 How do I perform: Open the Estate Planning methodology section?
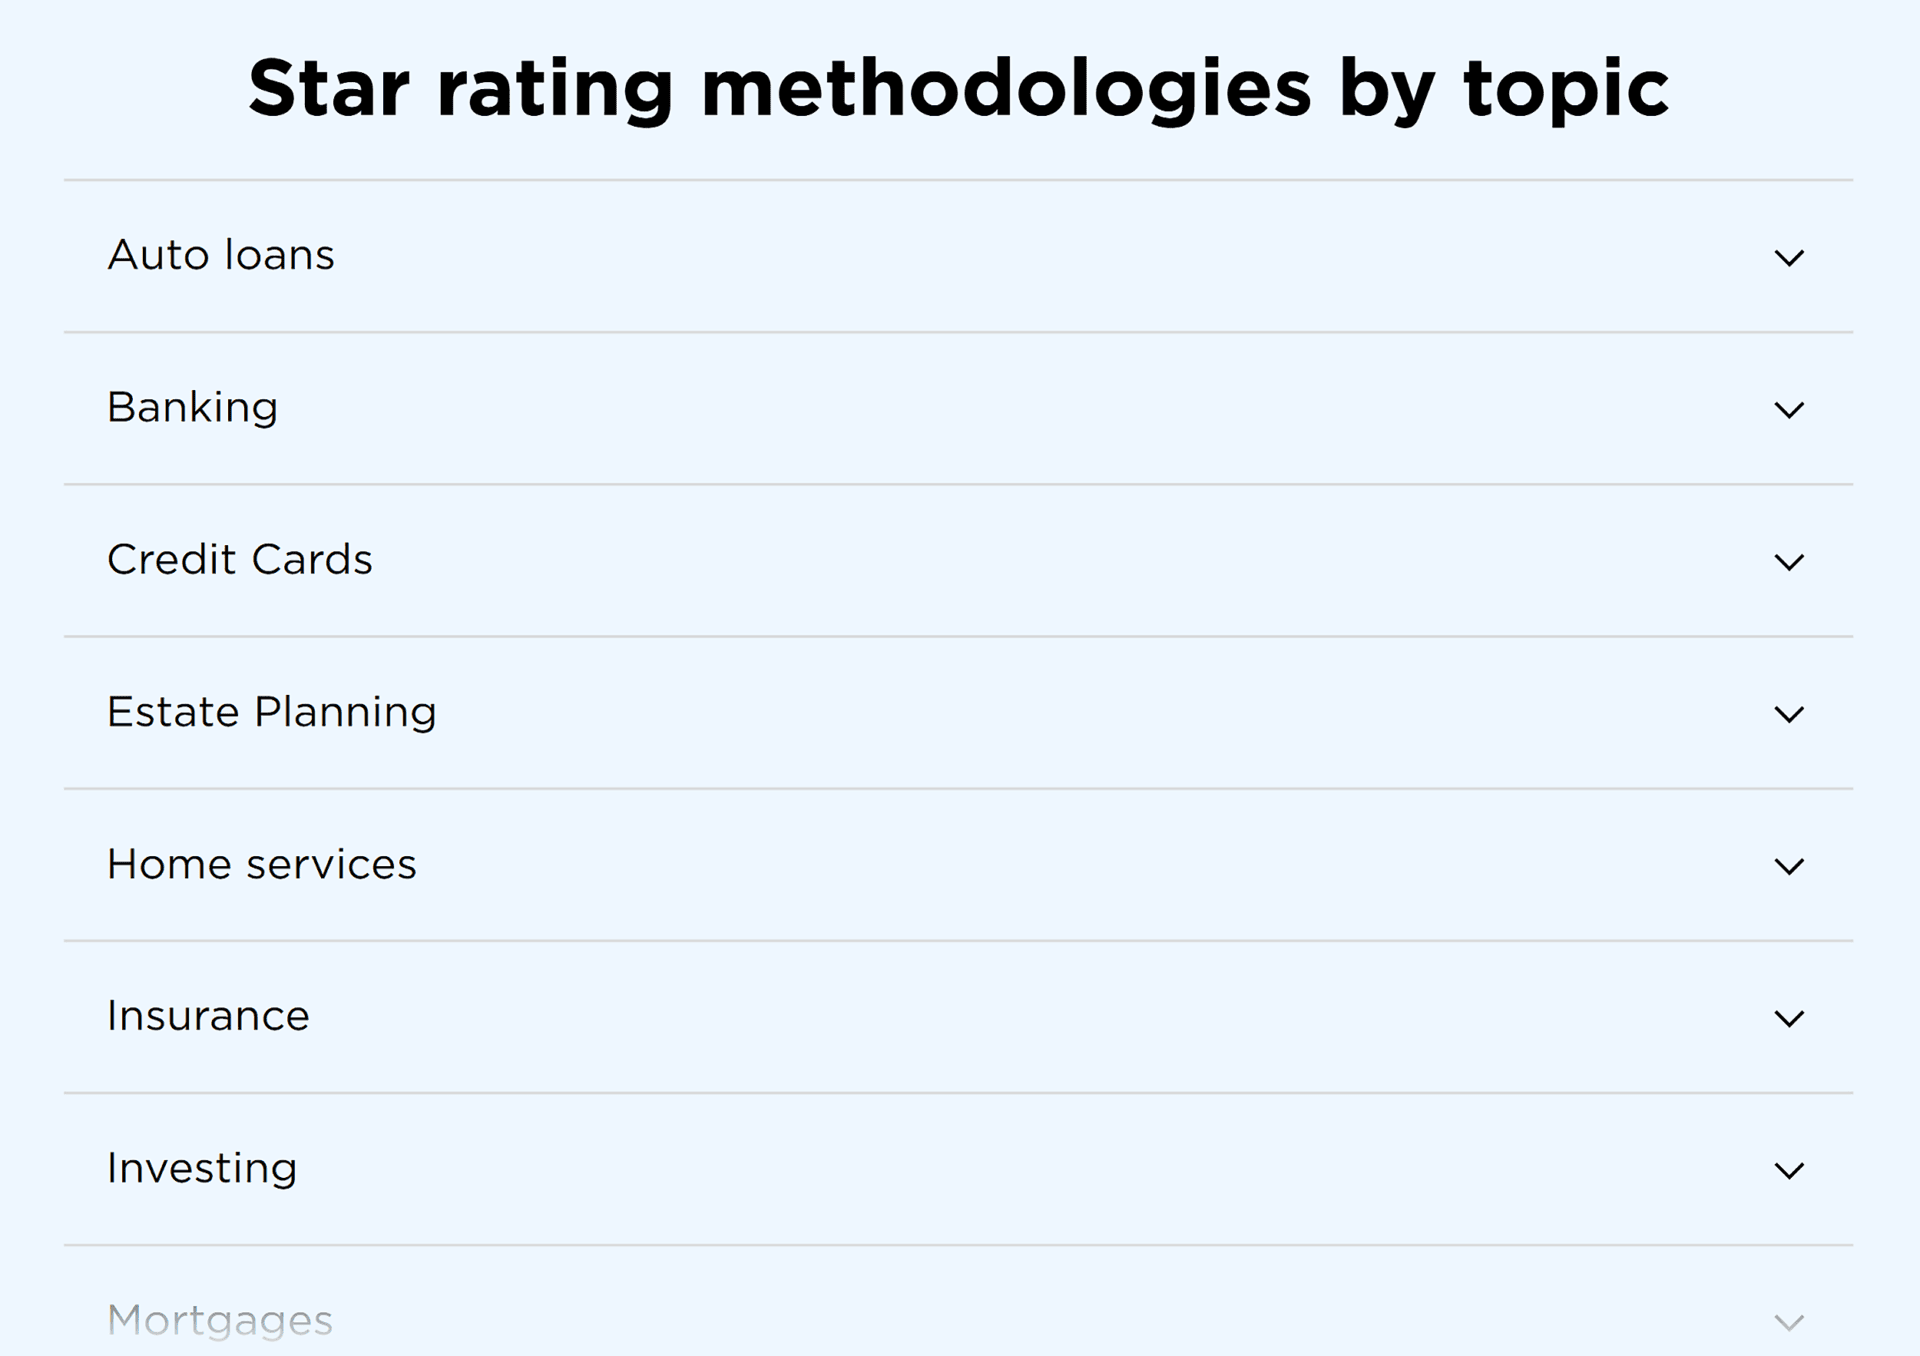272,712
